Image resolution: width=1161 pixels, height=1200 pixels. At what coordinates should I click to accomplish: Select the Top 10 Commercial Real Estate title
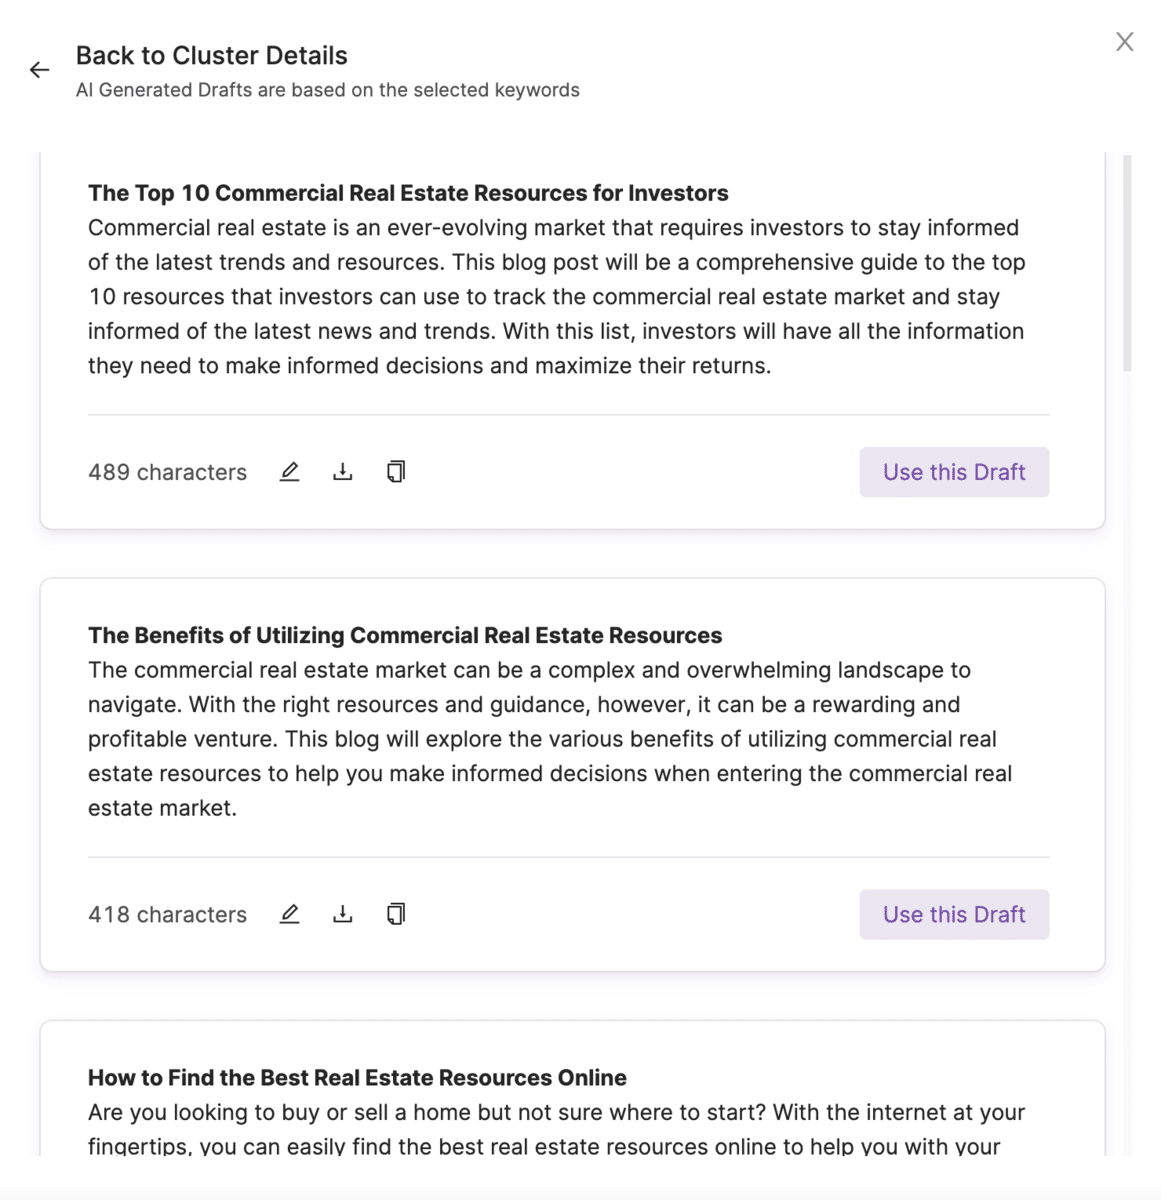tap(408, 193)
